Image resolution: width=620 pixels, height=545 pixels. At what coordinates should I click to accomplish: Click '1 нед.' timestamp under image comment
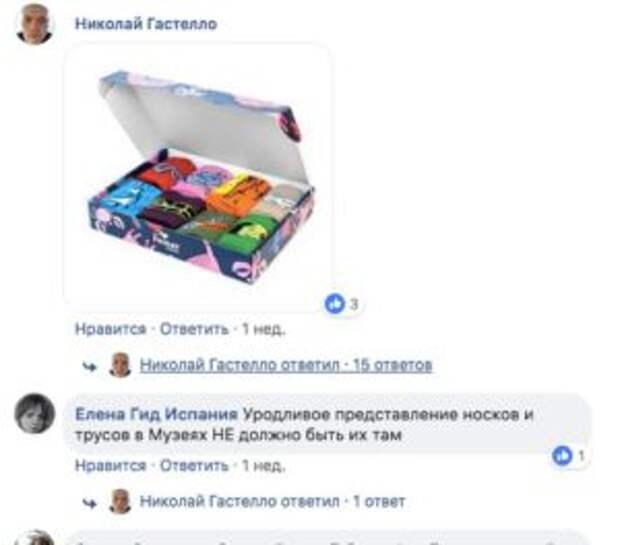coord(263,329)
